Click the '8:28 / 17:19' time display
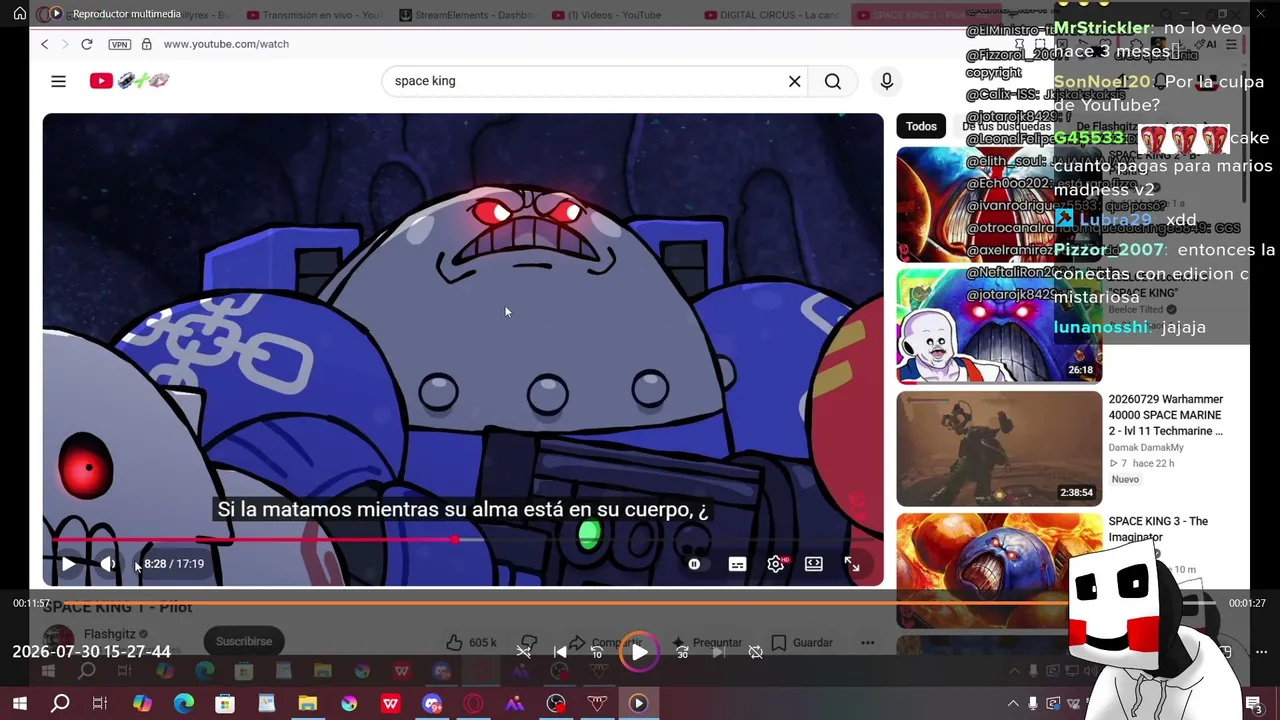This screenshot has width=1280, height=720. pos(174,564)
